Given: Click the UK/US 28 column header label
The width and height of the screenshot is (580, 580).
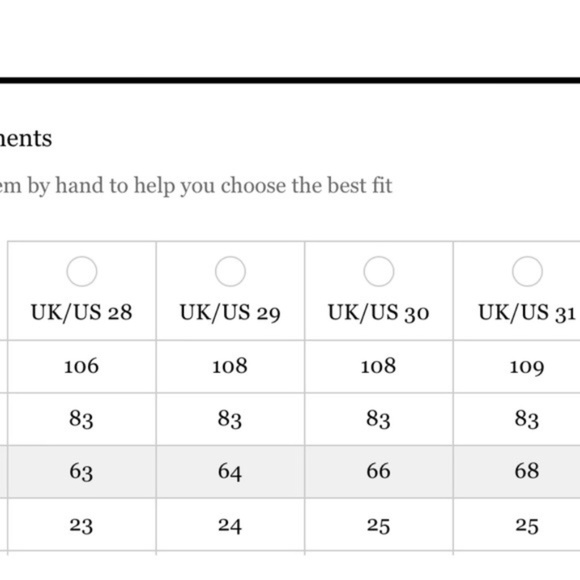Looking at the screenshot, I should (81, 313).
